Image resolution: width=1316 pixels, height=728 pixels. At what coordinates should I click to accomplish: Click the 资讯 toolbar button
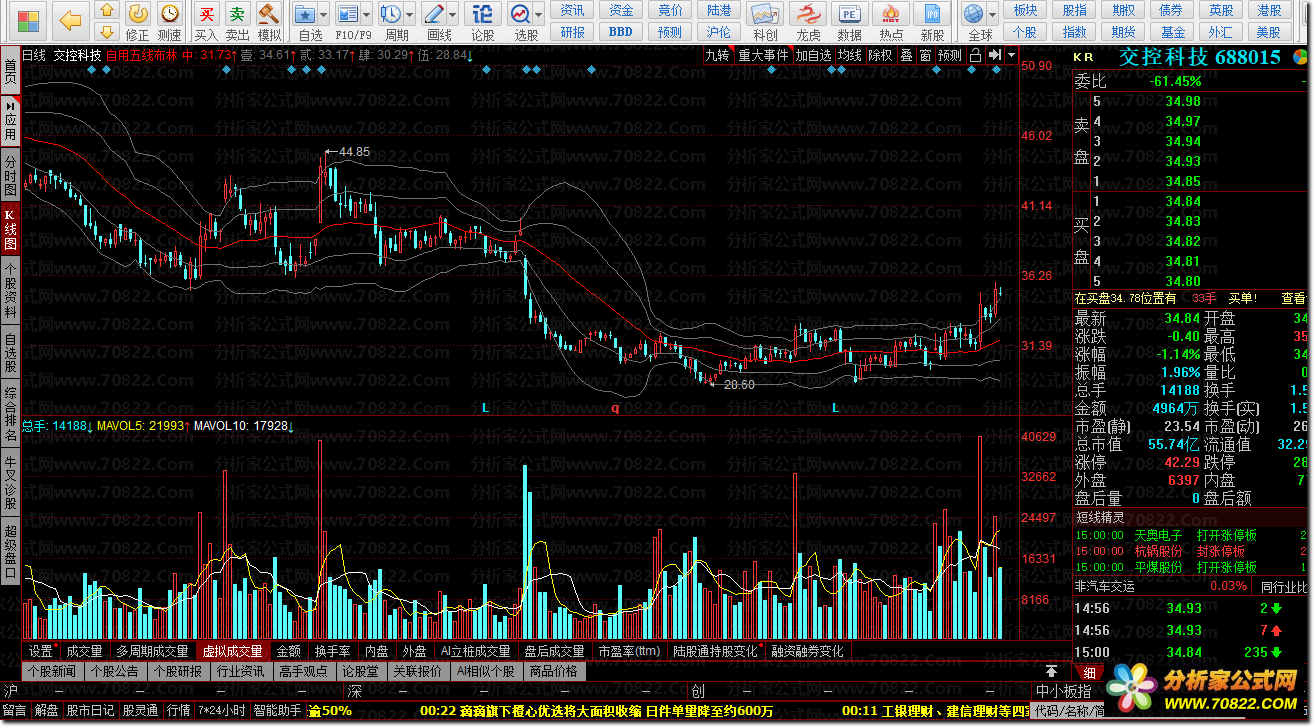573,10
